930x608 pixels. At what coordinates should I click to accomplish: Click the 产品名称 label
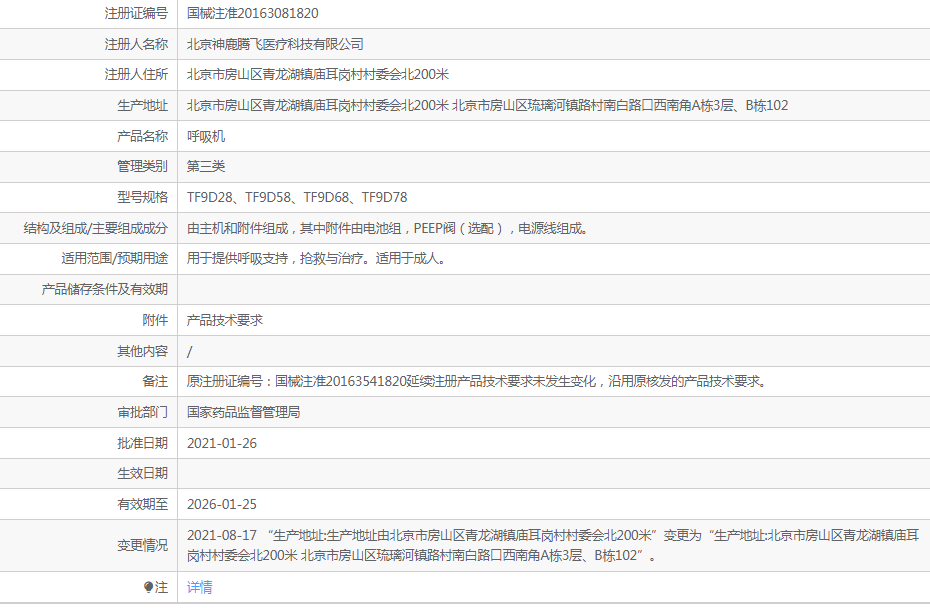tap(142, 136)
